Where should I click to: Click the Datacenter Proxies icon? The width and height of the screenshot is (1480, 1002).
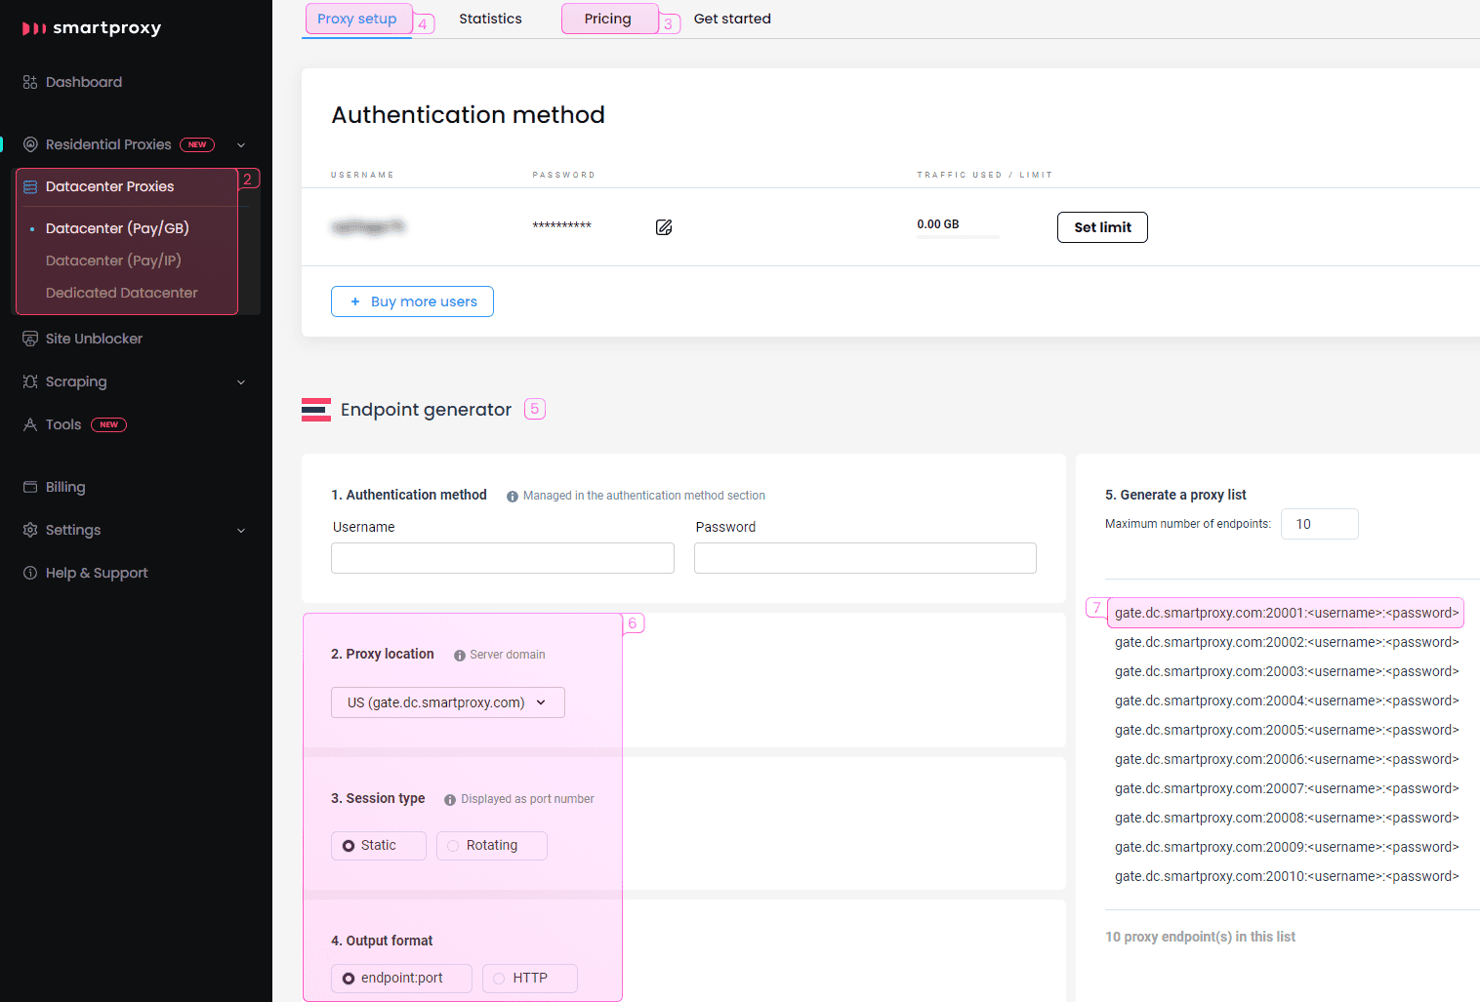coord(30,187)
